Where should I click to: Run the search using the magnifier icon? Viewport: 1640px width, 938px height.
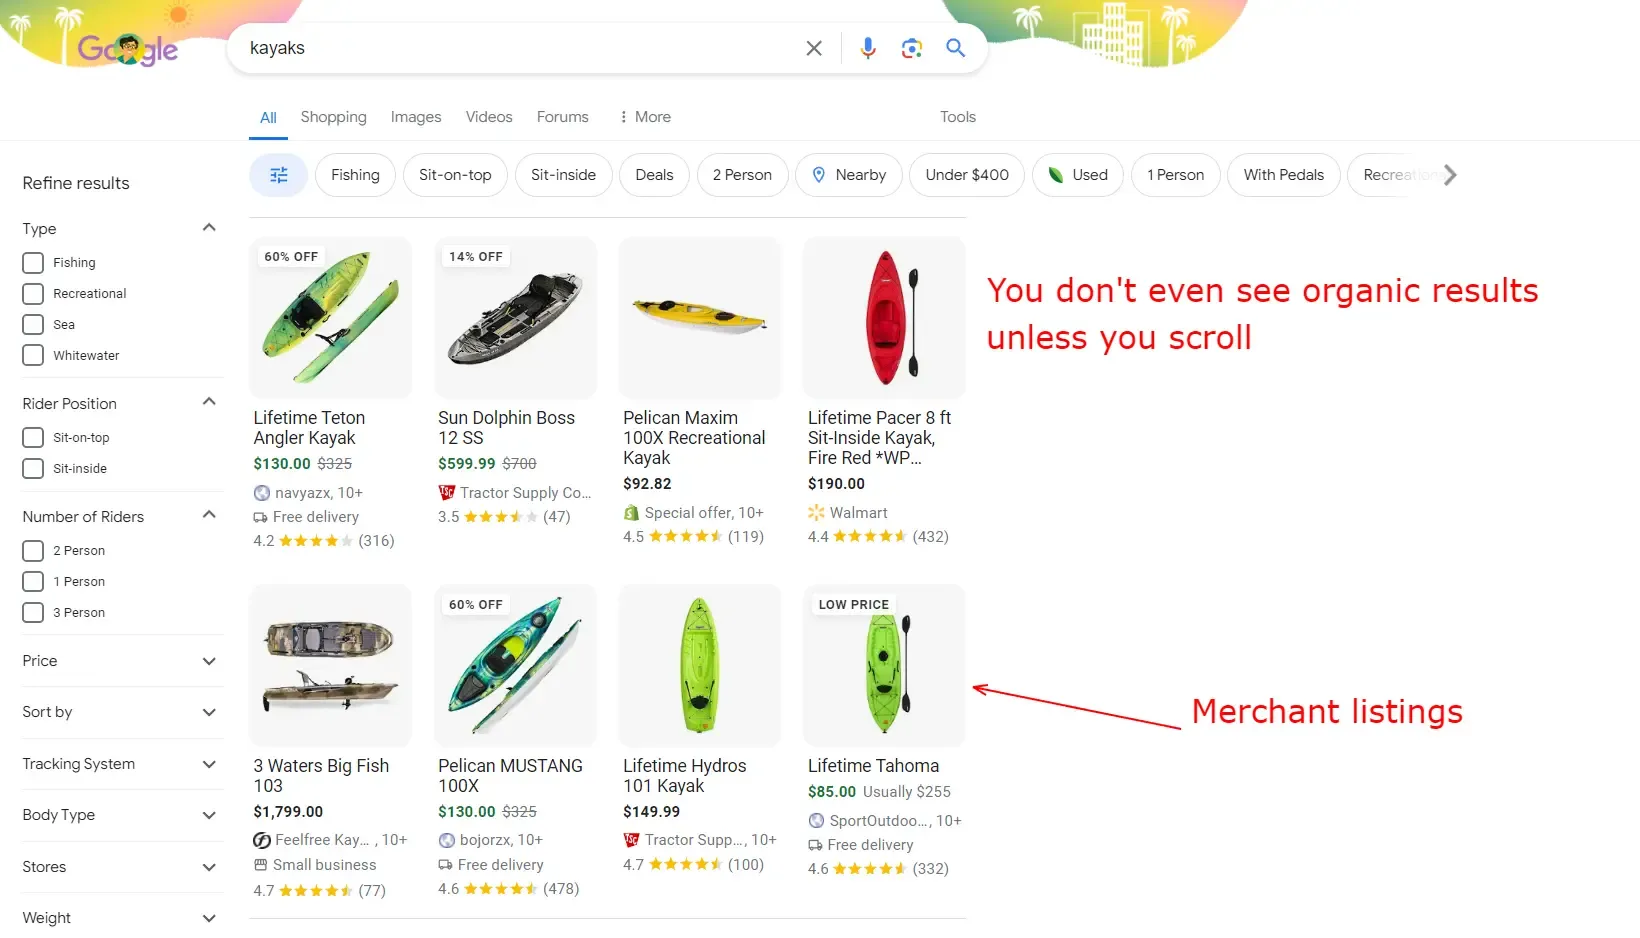(x=955, y=48)
